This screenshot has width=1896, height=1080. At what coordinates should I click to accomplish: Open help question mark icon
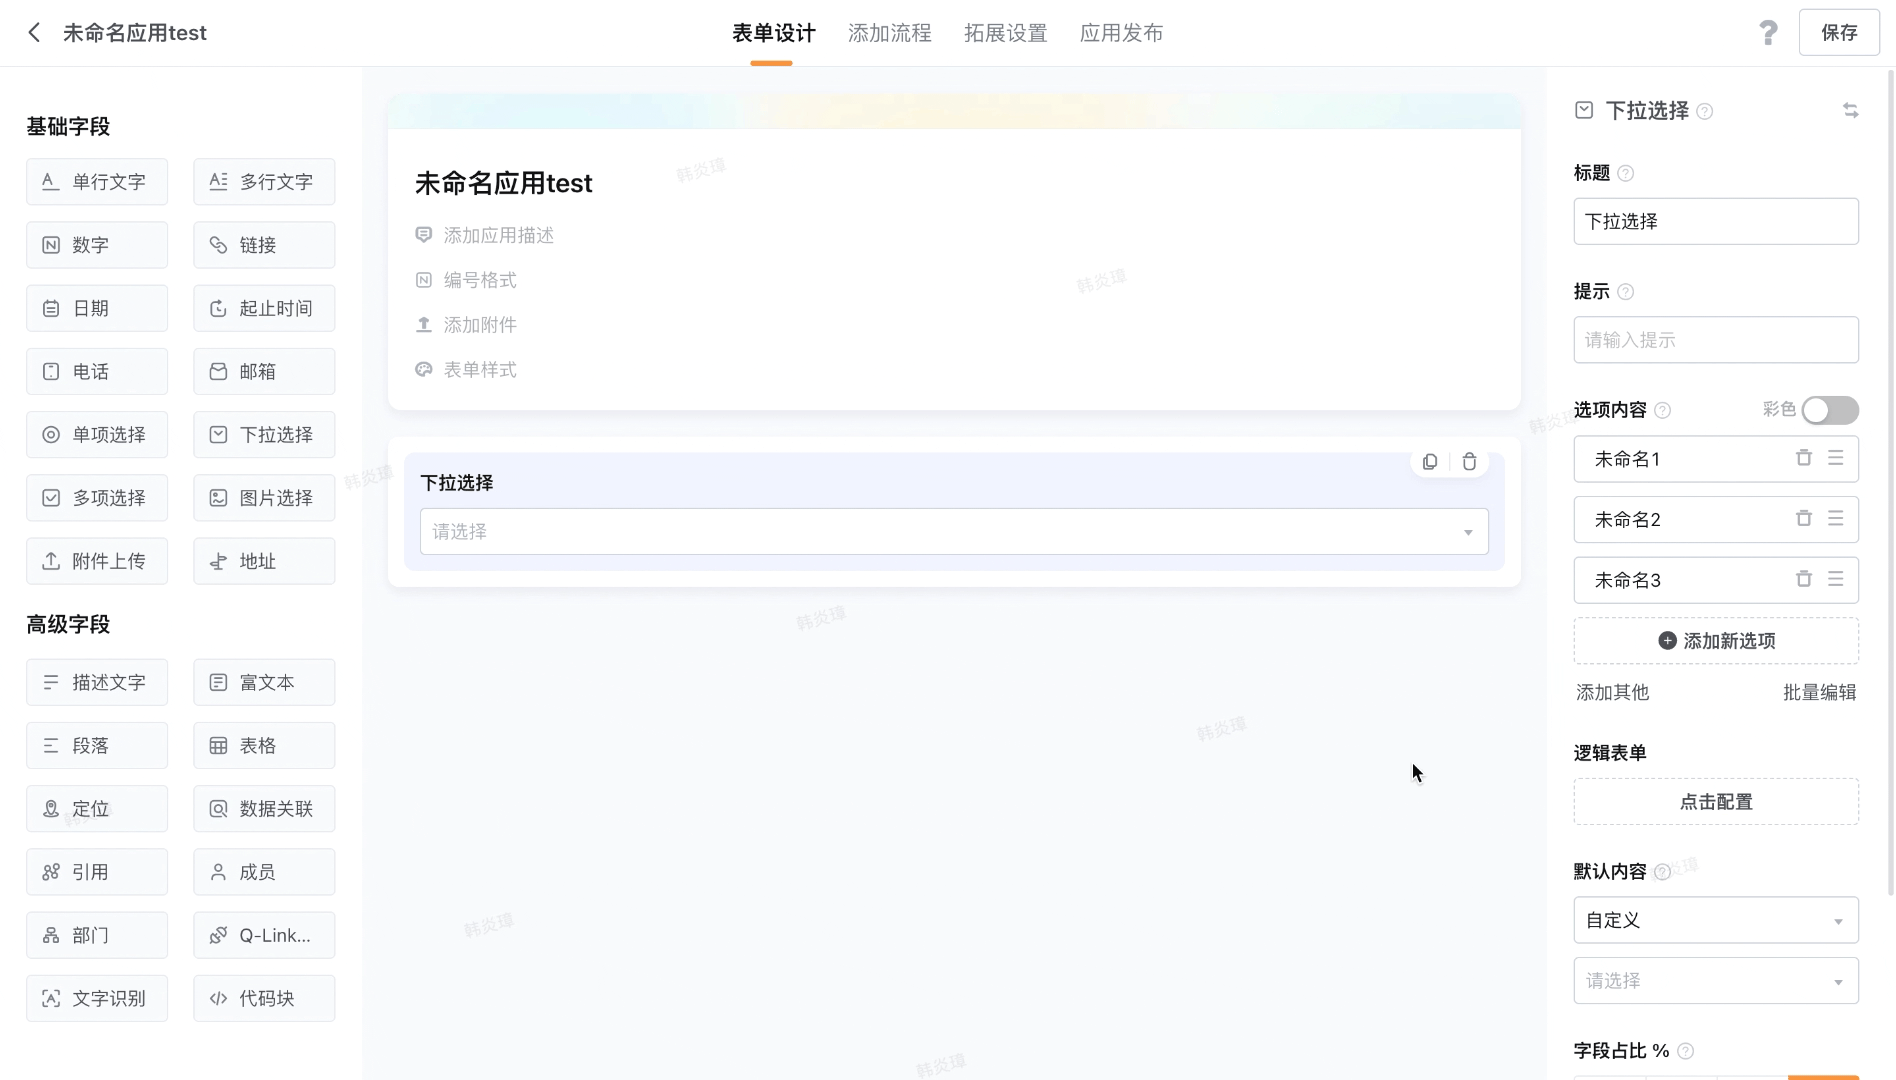point(1768,33)
